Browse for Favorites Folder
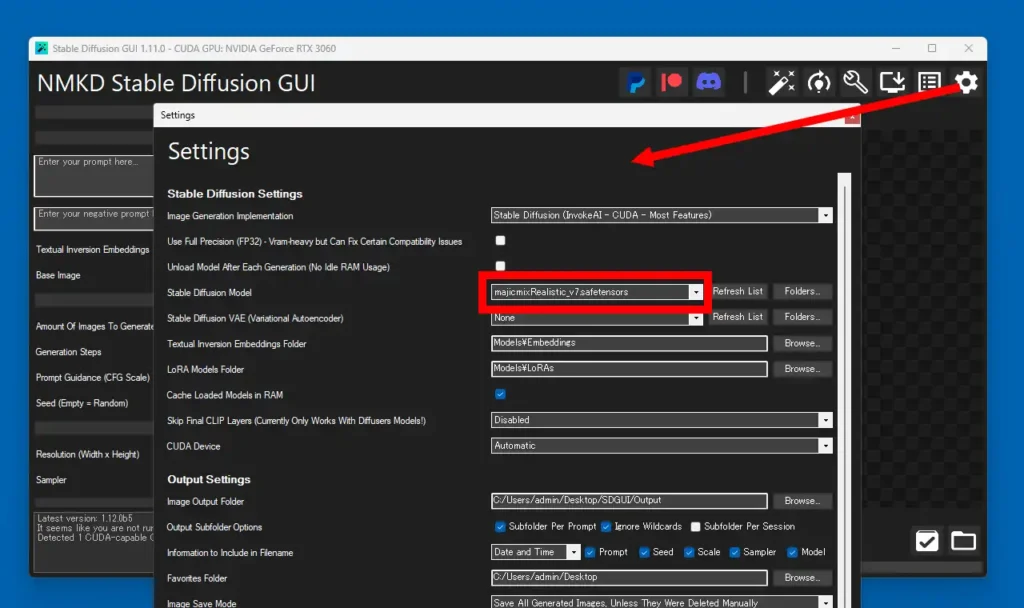Viewport: 1024px width, 608px height. click(802, 577)
